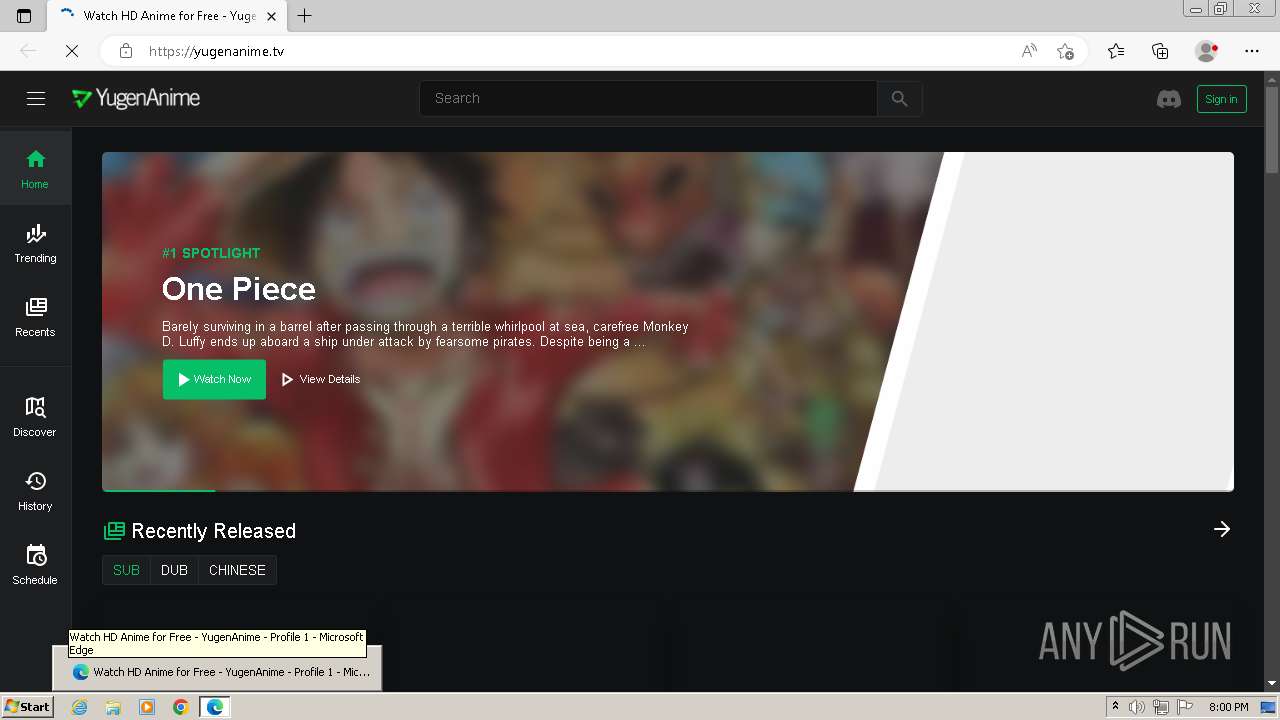Click the Sign in button

click(x=1221, y=99)
